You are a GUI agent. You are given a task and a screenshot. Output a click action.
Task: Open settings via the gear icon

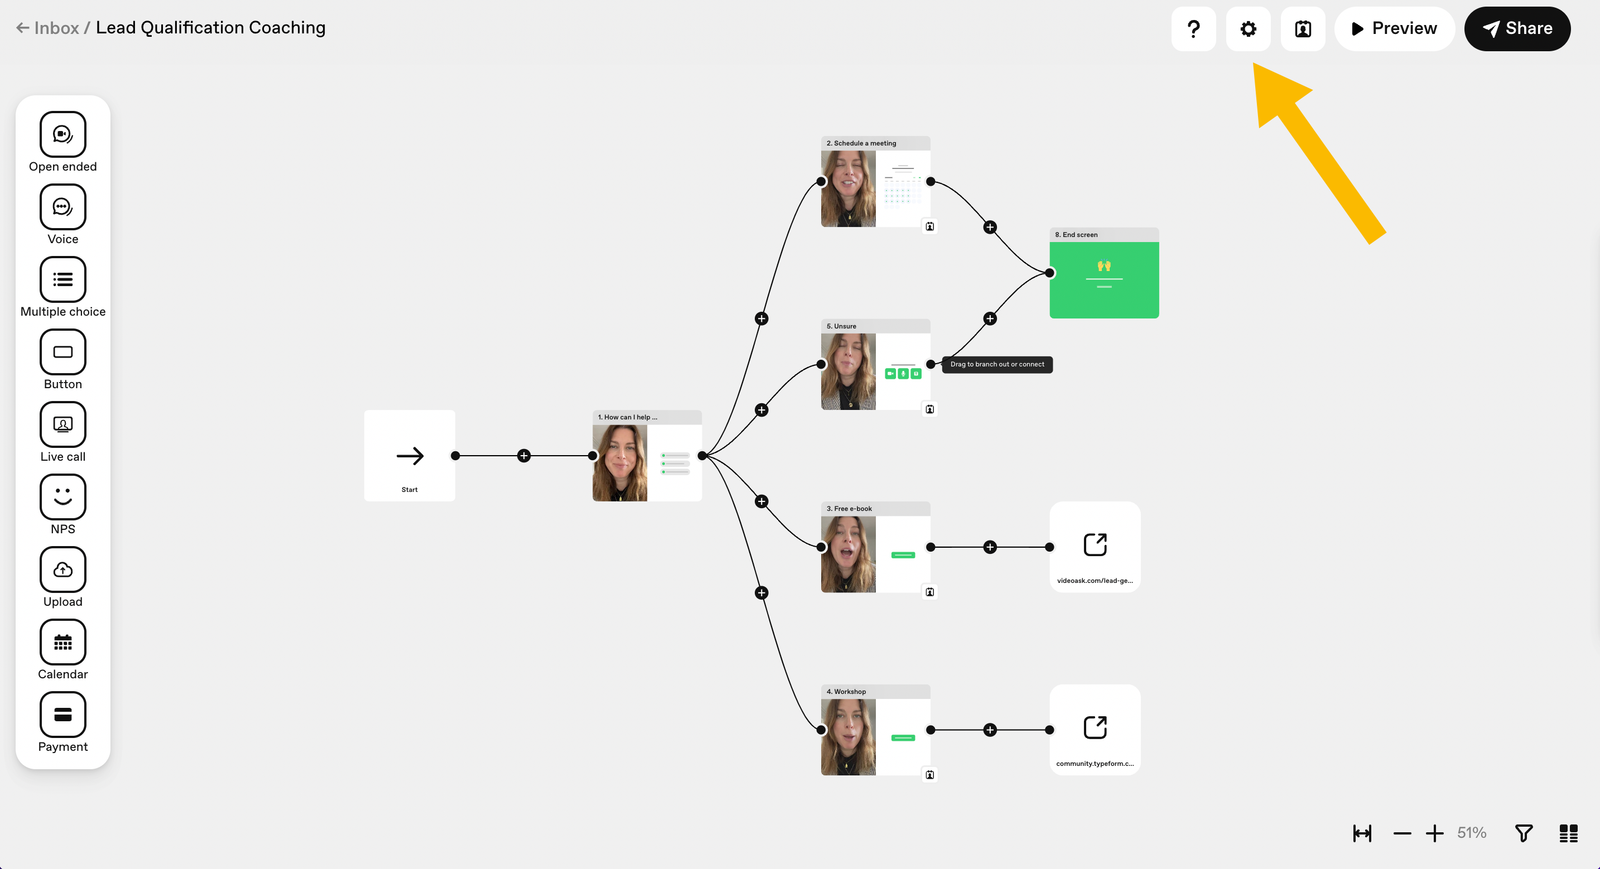pyautogui.click(x=1248, y=29)
